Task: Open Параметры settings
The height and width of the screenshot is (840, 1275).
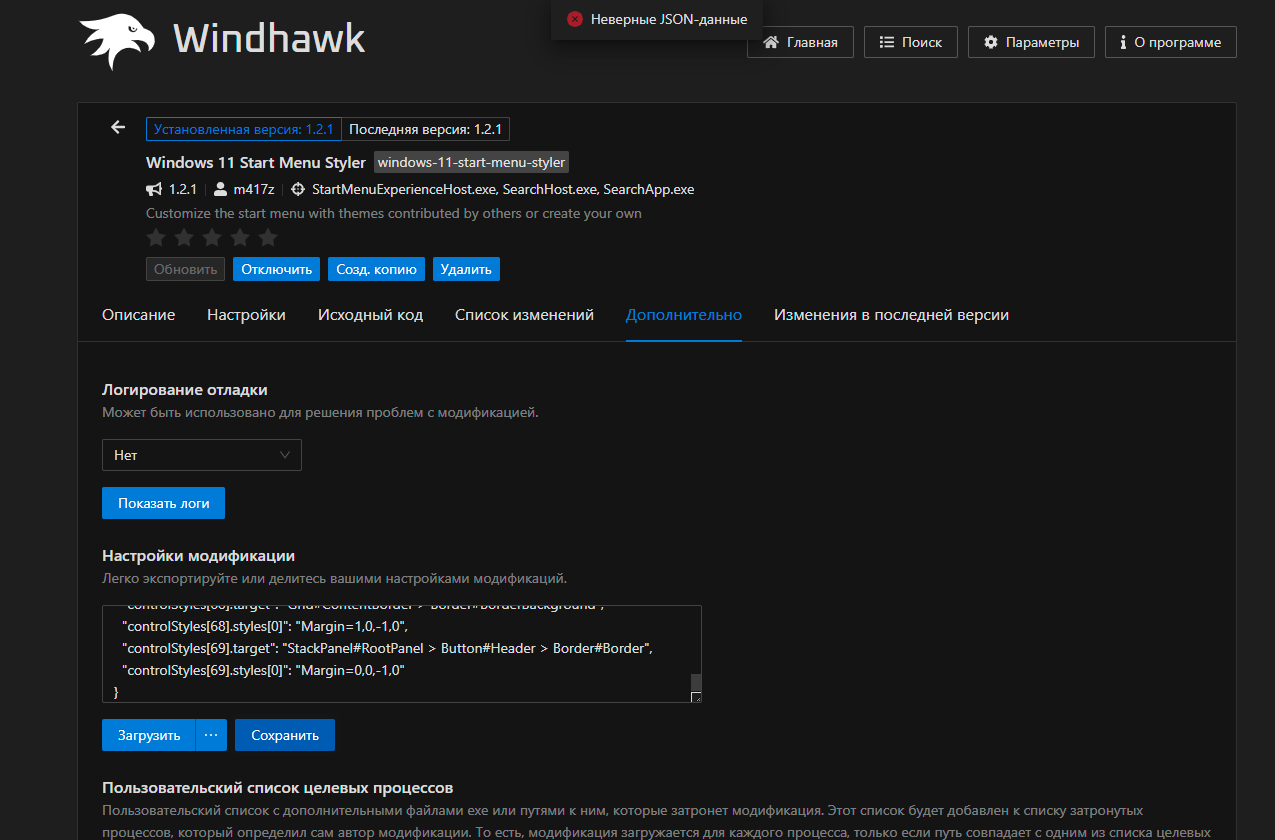Action: (x=1032, y=42)
